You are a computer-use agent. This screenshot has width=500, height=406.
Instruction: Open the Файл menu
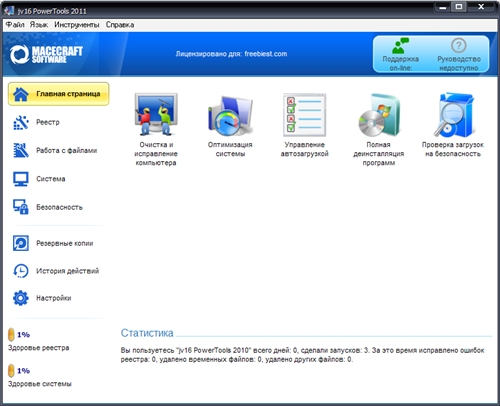[15, 25]
